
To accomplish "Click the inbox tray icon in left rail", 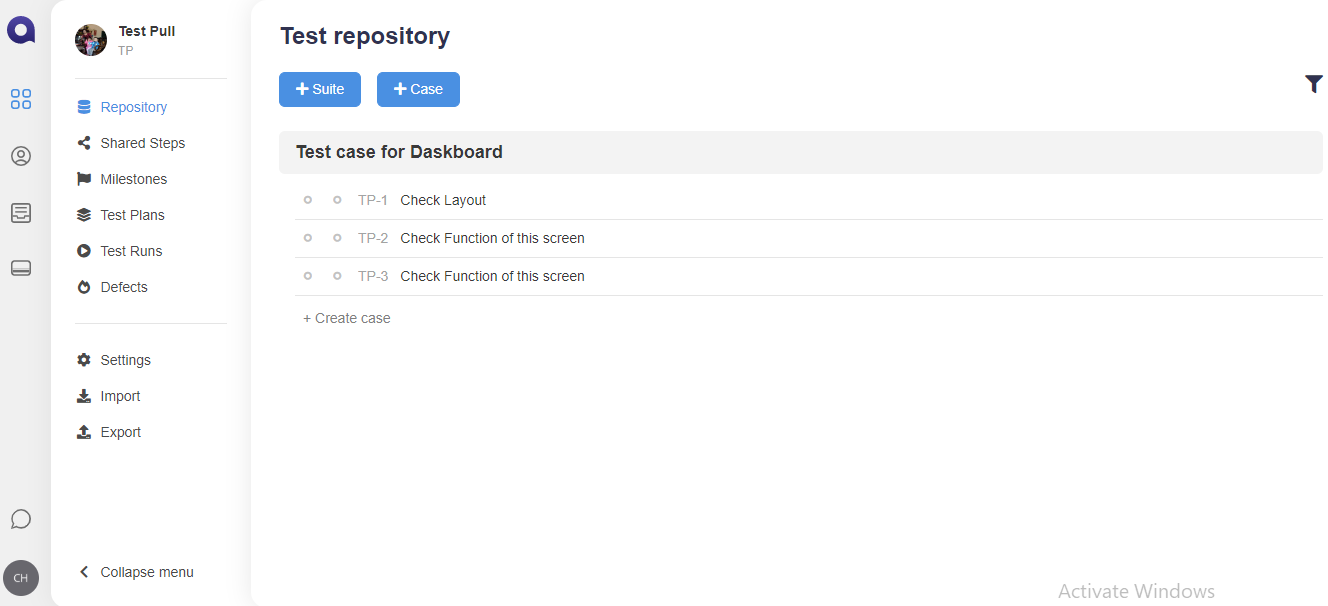I will click(21, 212).
